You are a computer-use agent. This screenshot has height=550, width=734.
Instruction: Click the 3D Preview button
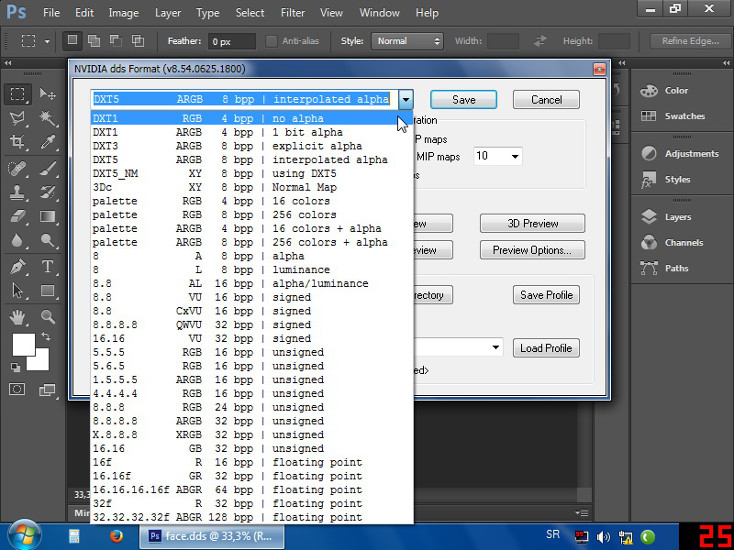[x=533, y=223]
